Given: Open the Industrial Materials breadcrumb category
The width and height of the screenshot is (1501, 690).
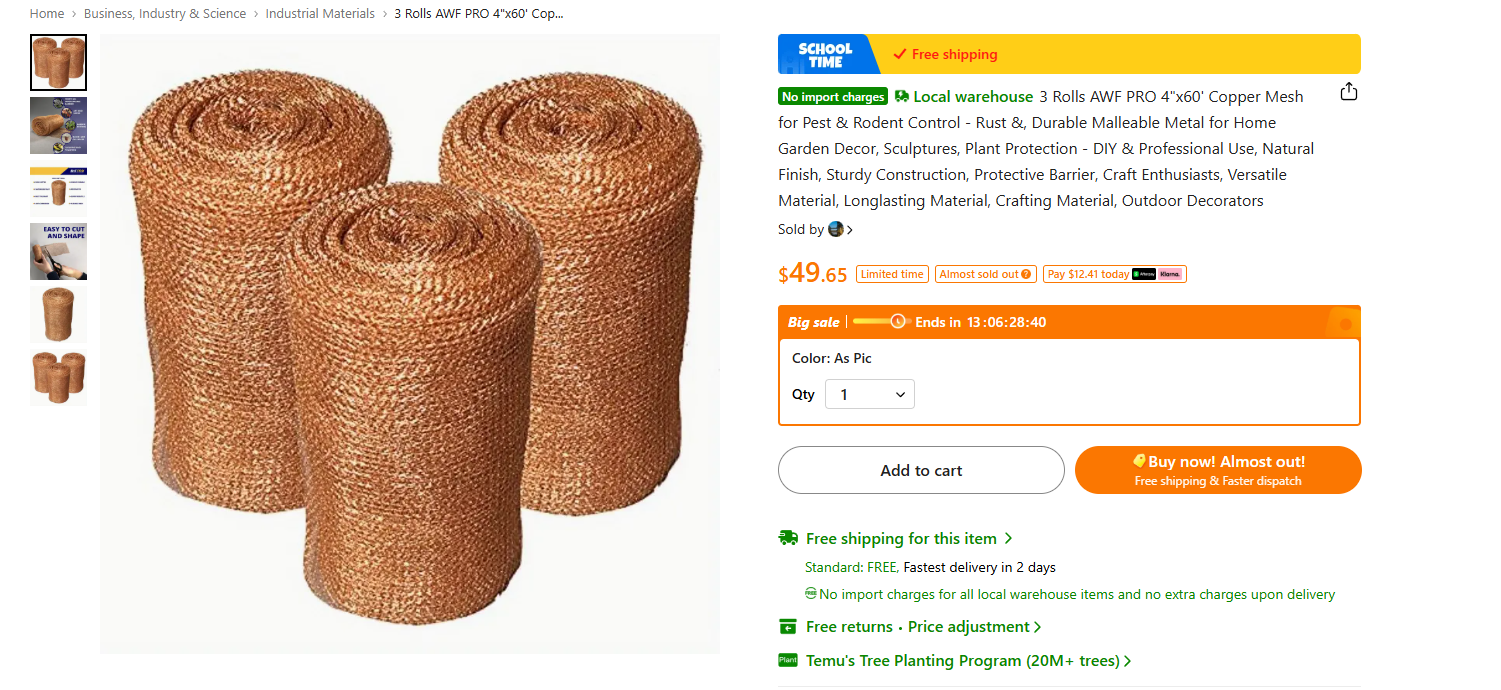Looking at the screenshot, I should [x=320, y=14].
